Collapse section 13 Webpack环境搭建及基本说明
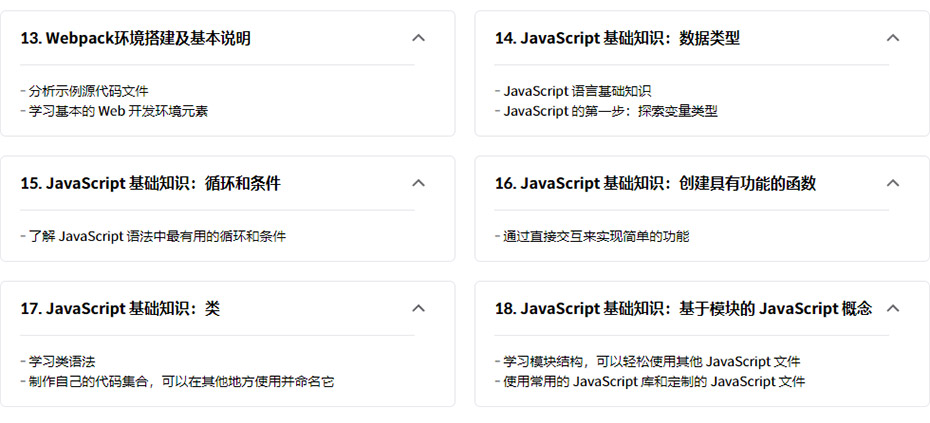This screenshot has width=930, height=423. tap(418, 38)
